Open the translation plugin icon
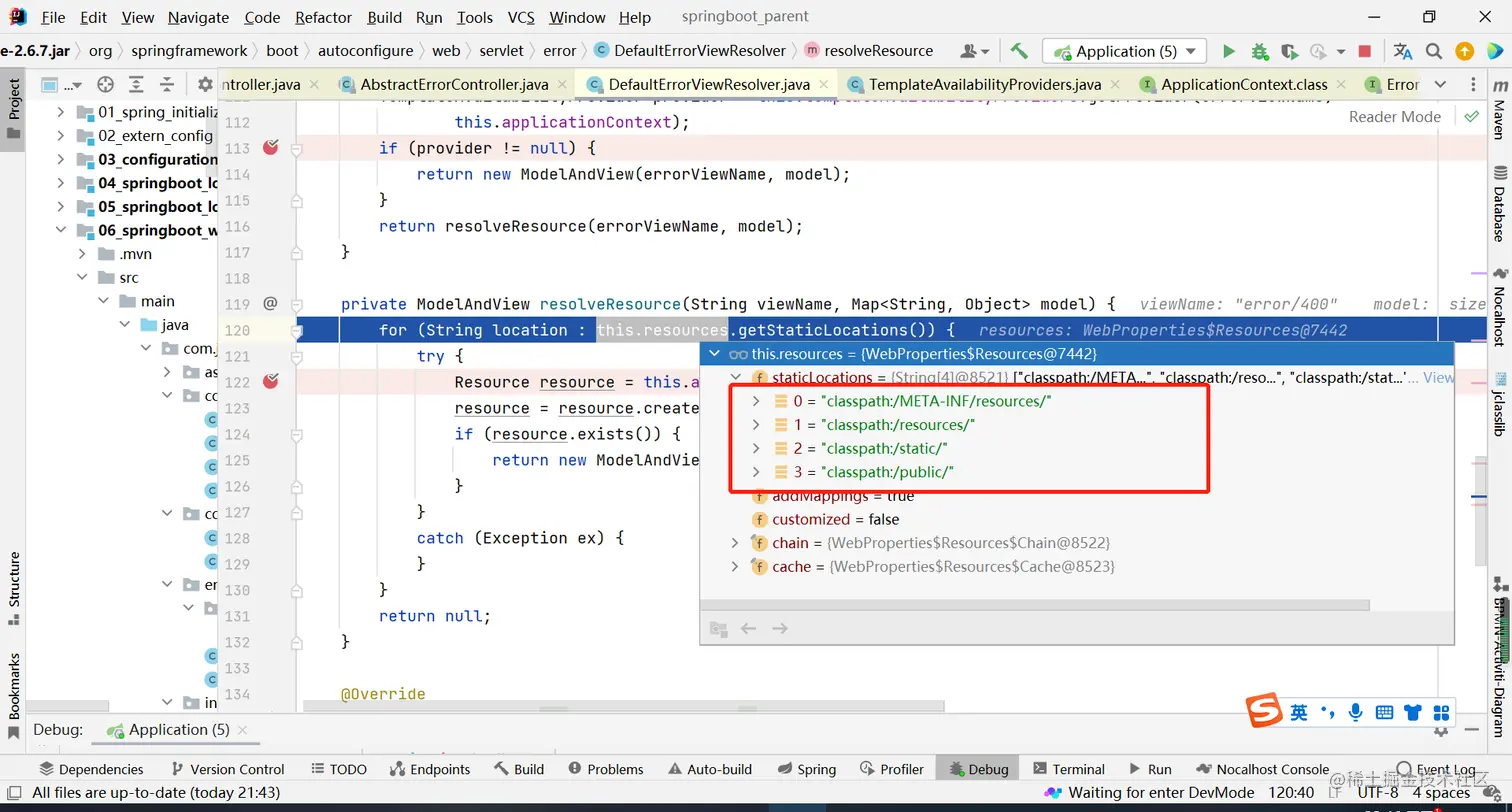Viewport: 1512px width, 812px height. (1403, 51)
